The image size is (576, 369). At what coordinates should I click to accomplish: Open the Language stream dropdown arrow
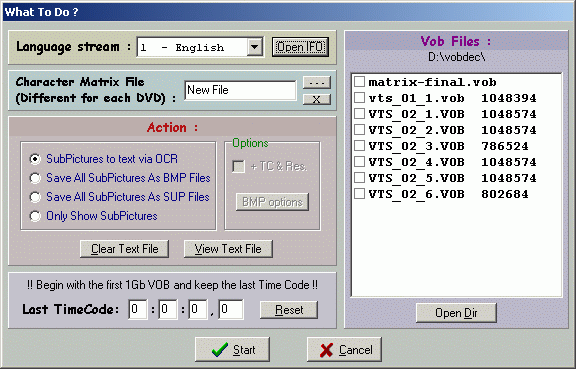coord(254,47)
